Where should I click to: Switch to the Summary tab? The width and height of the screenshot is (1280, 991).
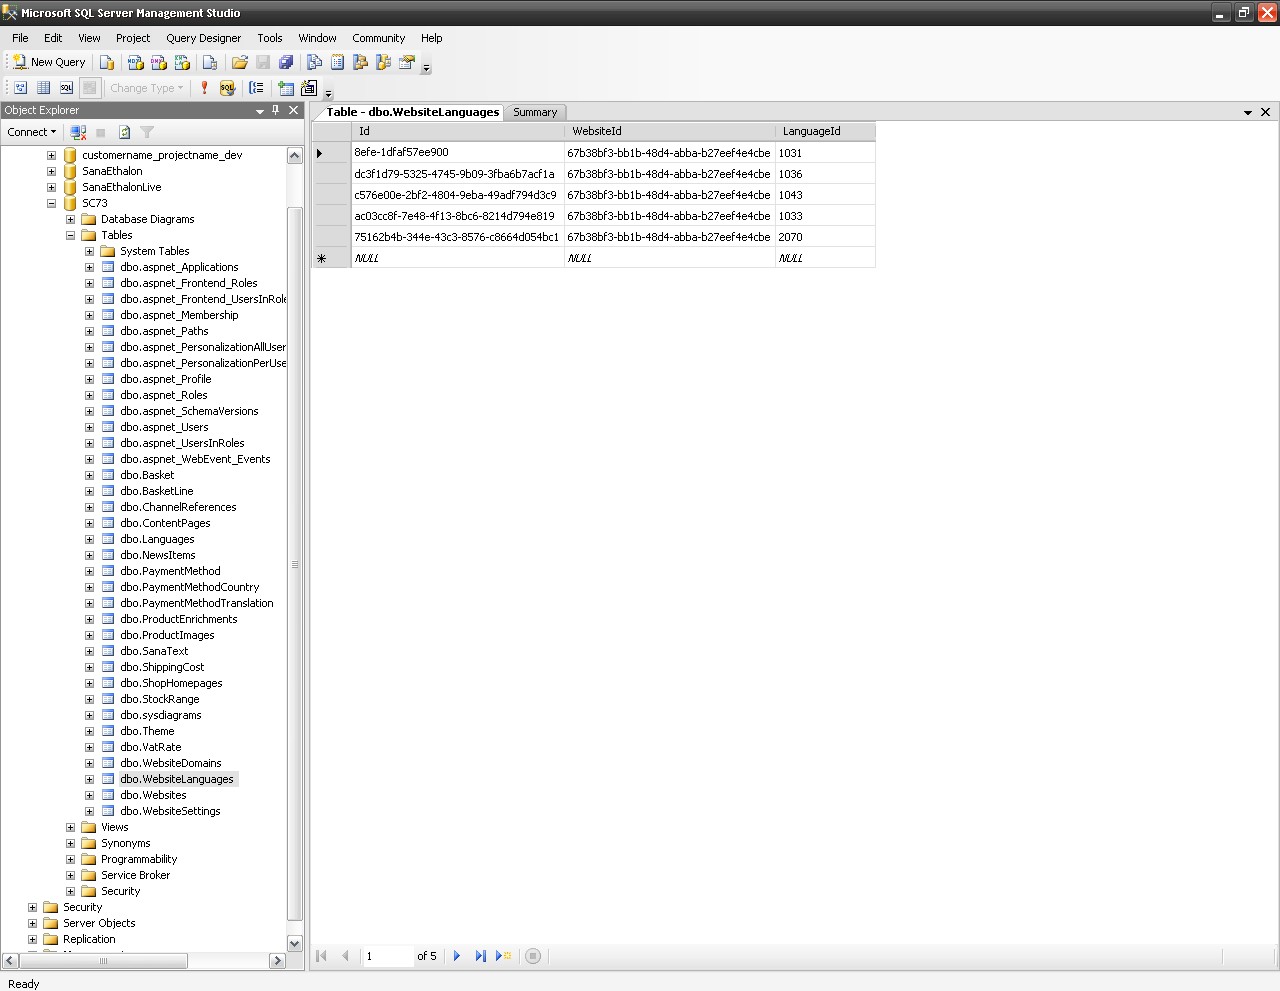[535, 112]
